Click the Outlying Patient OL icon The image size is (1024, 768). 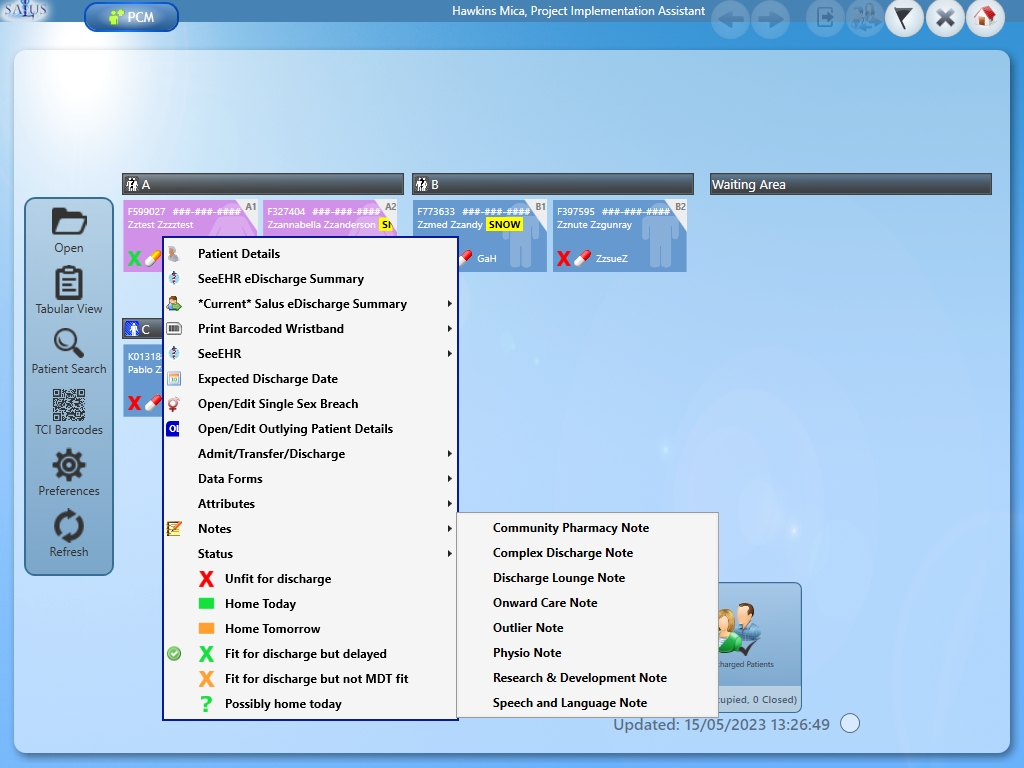(x=173, y=428)
